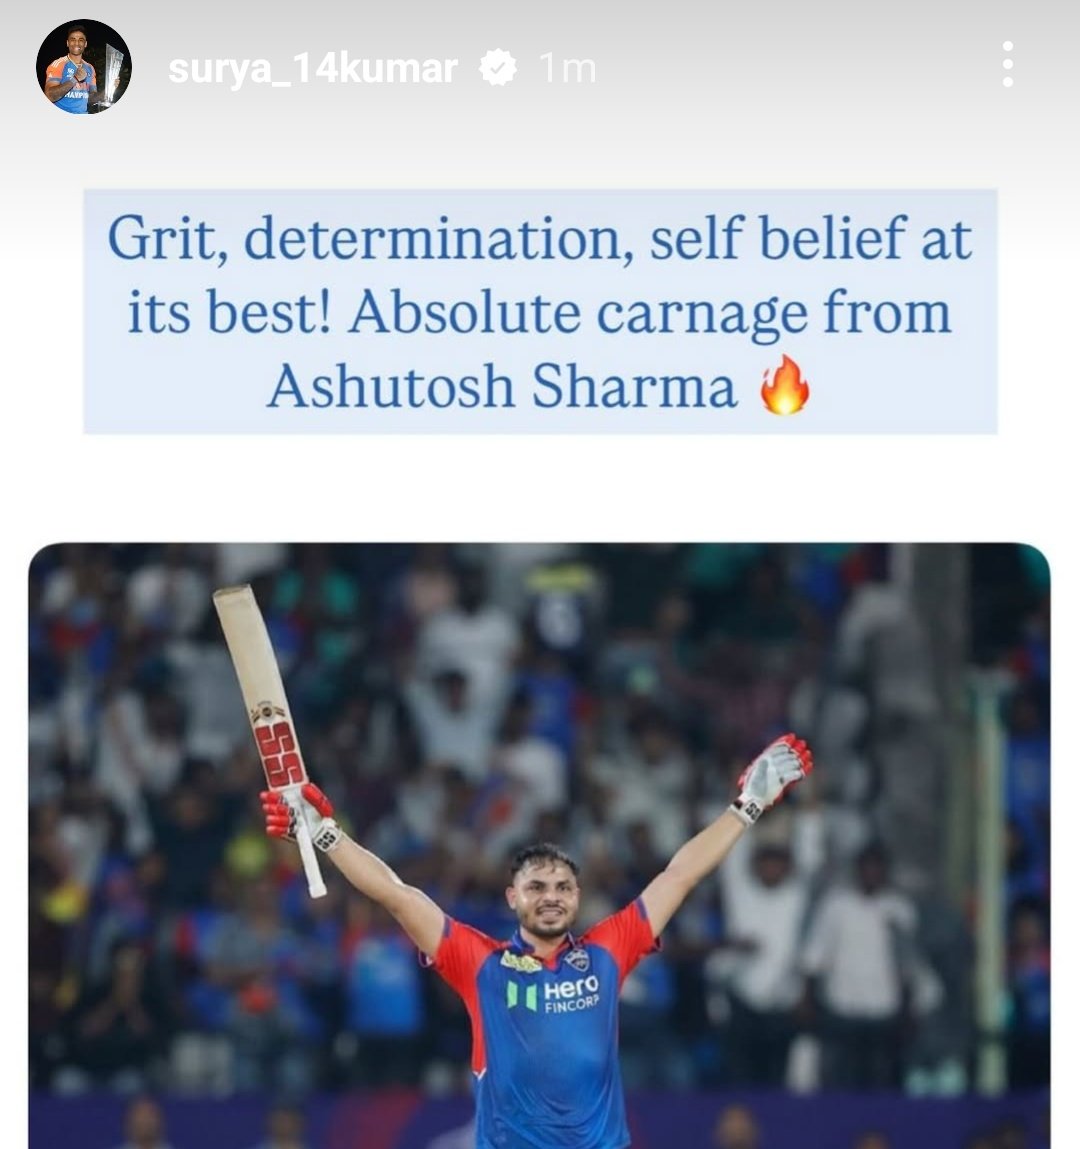Image resolution: width=1080 pixels, height=1149 pixels.
Task: Tap the name Ashutosh Sharma in the caption
Action: click(502, 386)
